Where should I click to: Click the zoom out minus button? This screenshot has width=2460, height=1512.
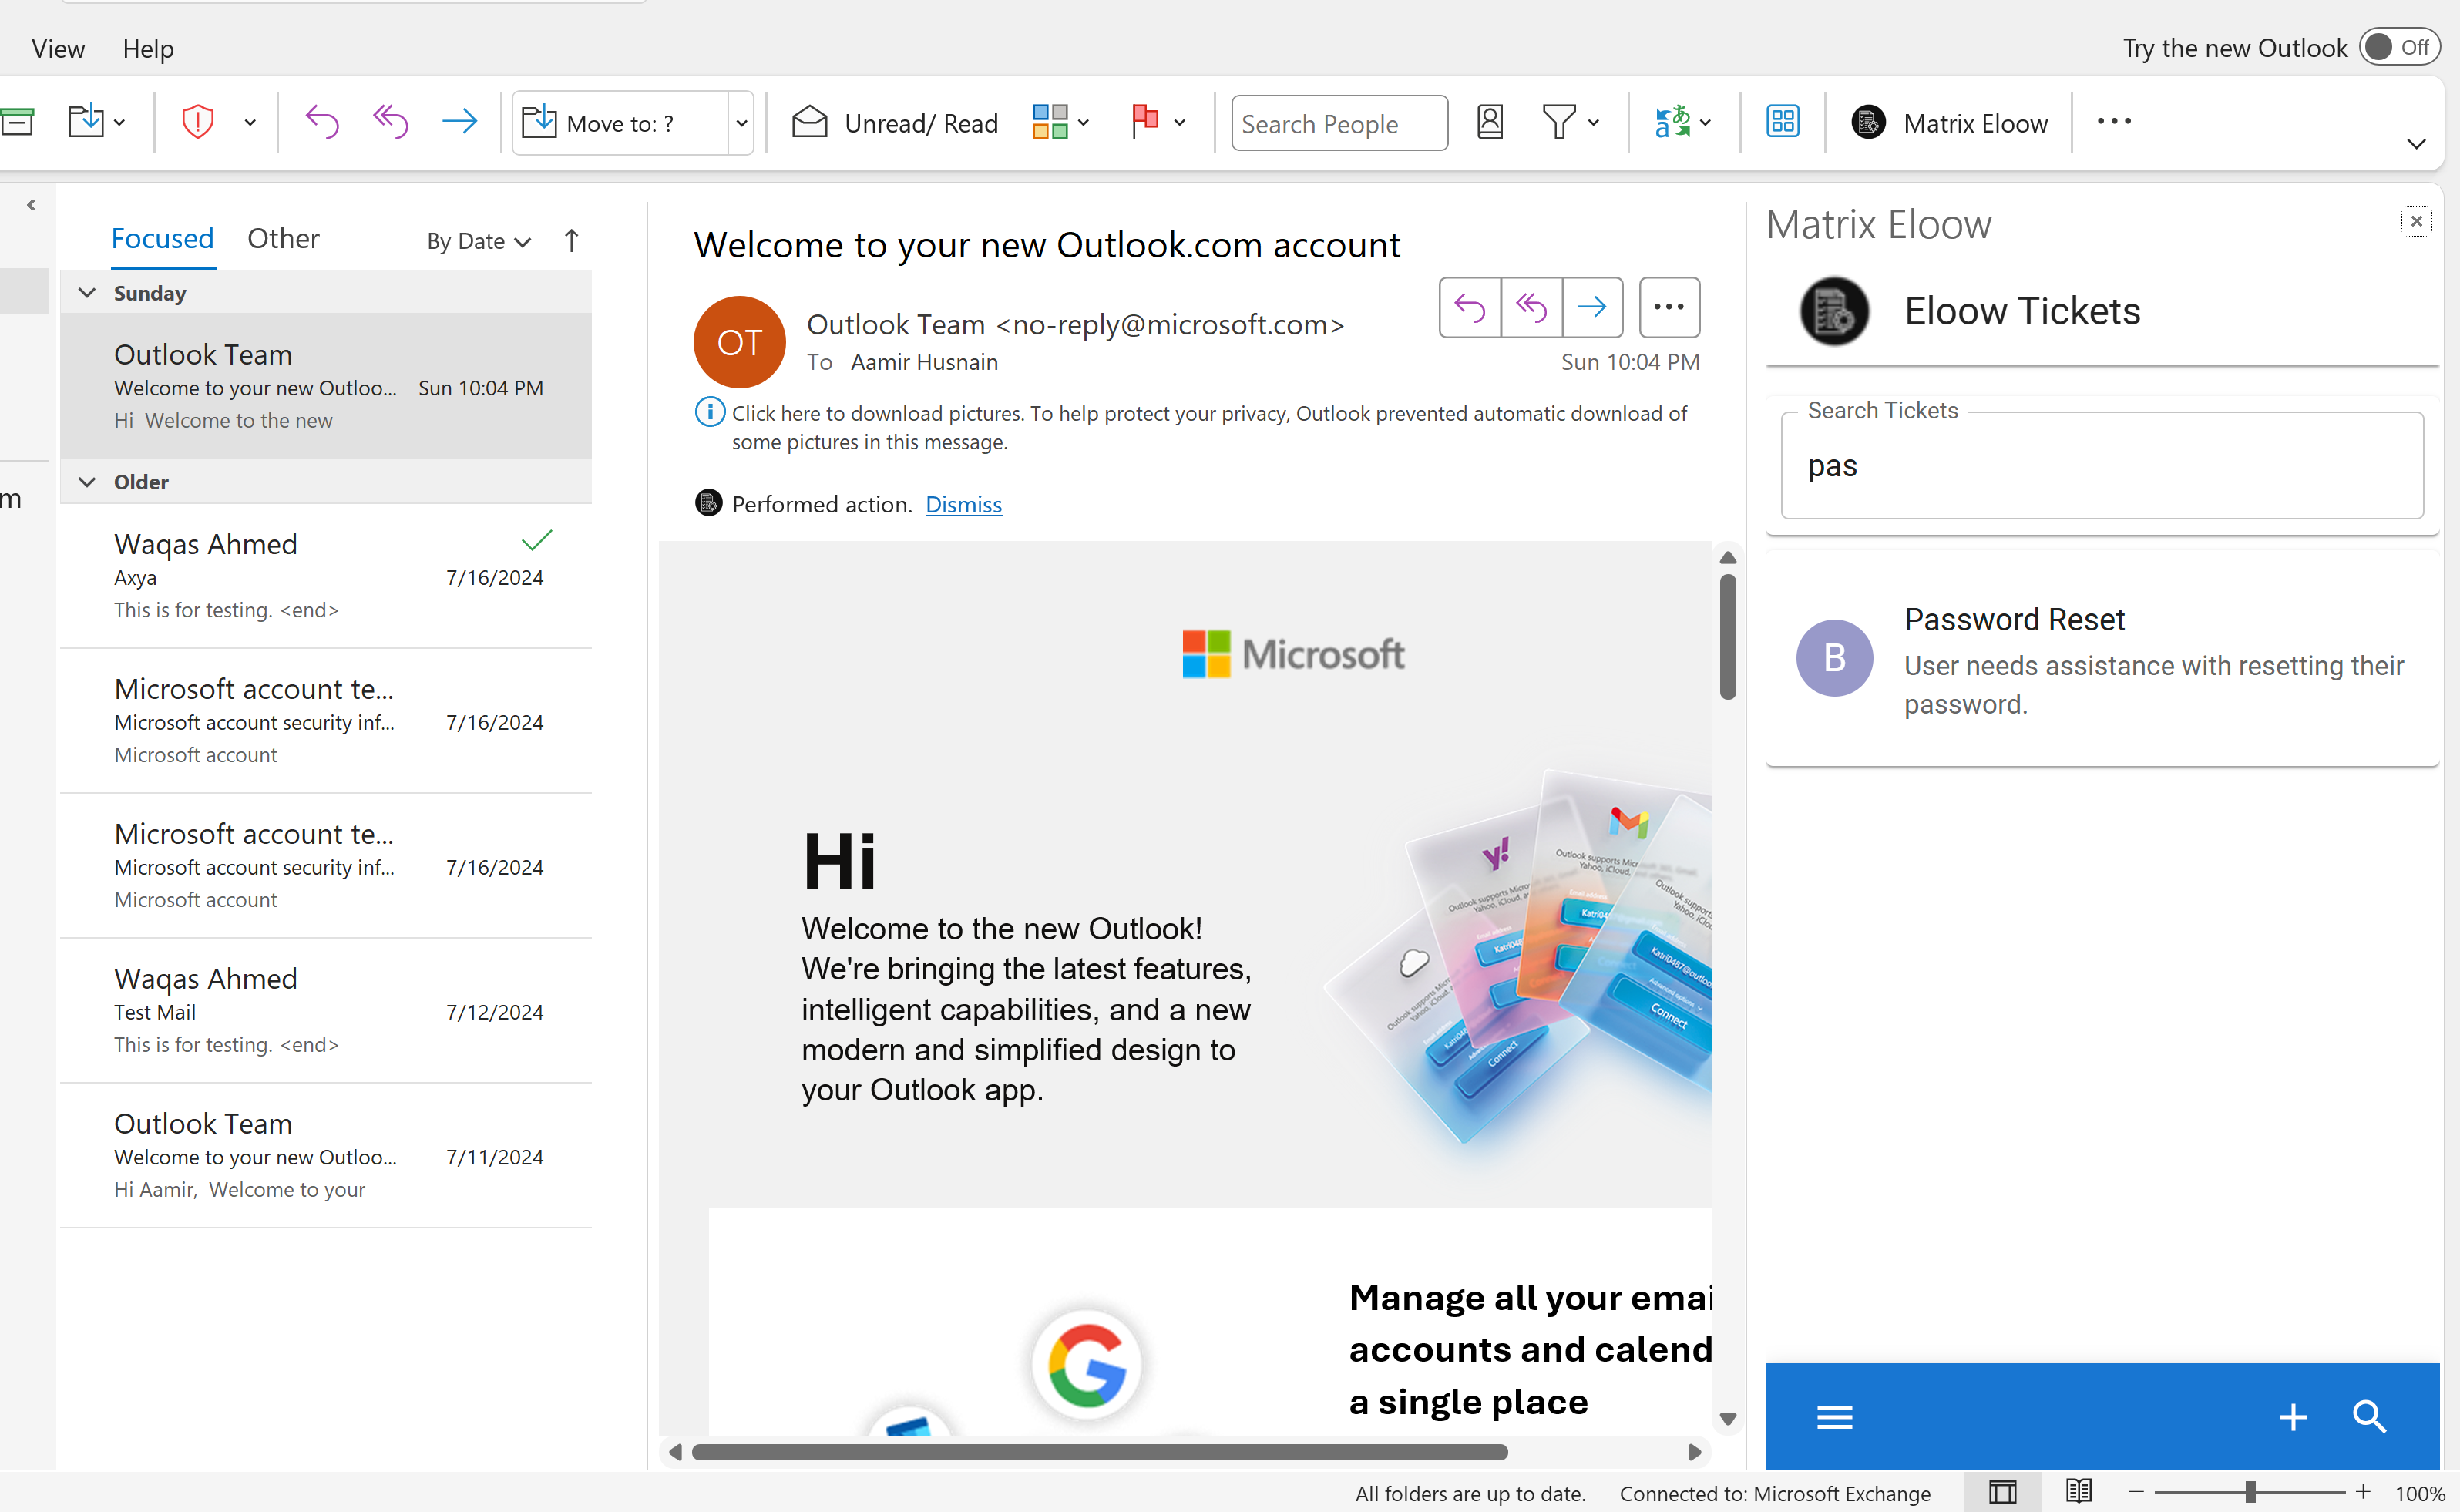(2136, 1492)
